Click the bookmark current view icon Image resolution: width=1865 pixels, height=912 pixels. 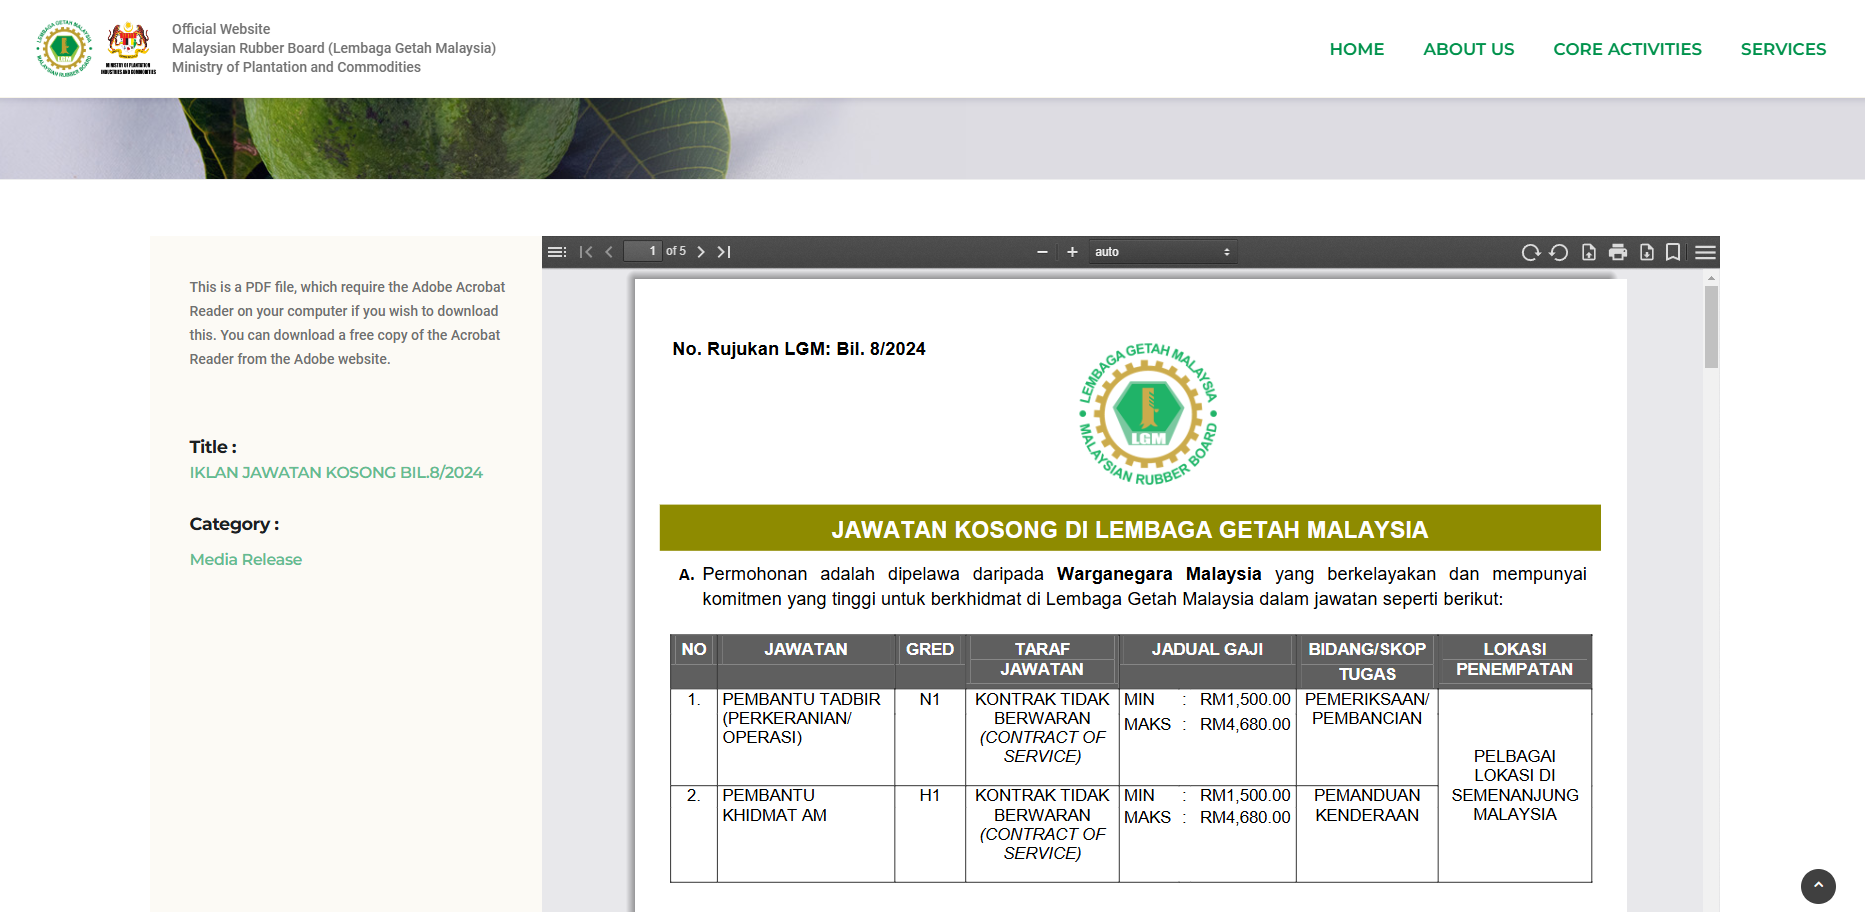click(x=1673, y=252)
